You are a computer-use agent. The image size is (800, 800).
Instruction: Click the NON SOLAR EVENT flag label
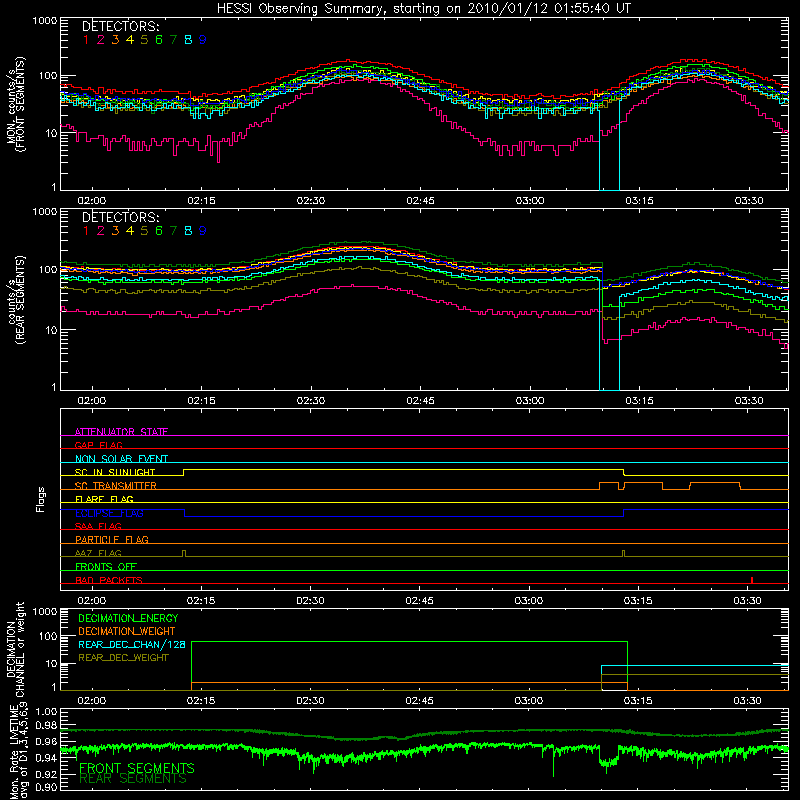tap(121, 459)
